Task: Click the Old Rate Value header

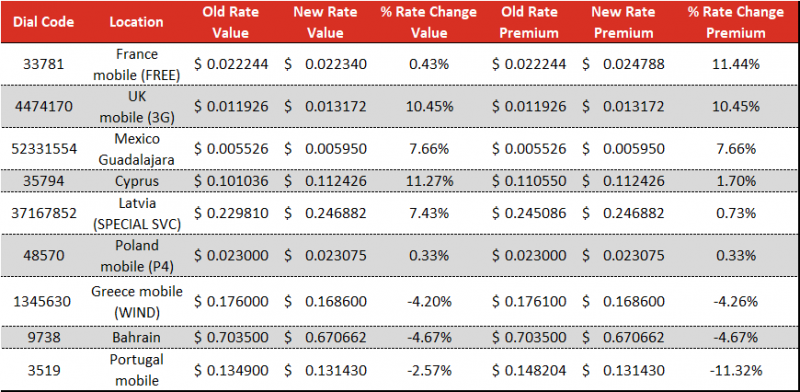Action: coord(231,22)
